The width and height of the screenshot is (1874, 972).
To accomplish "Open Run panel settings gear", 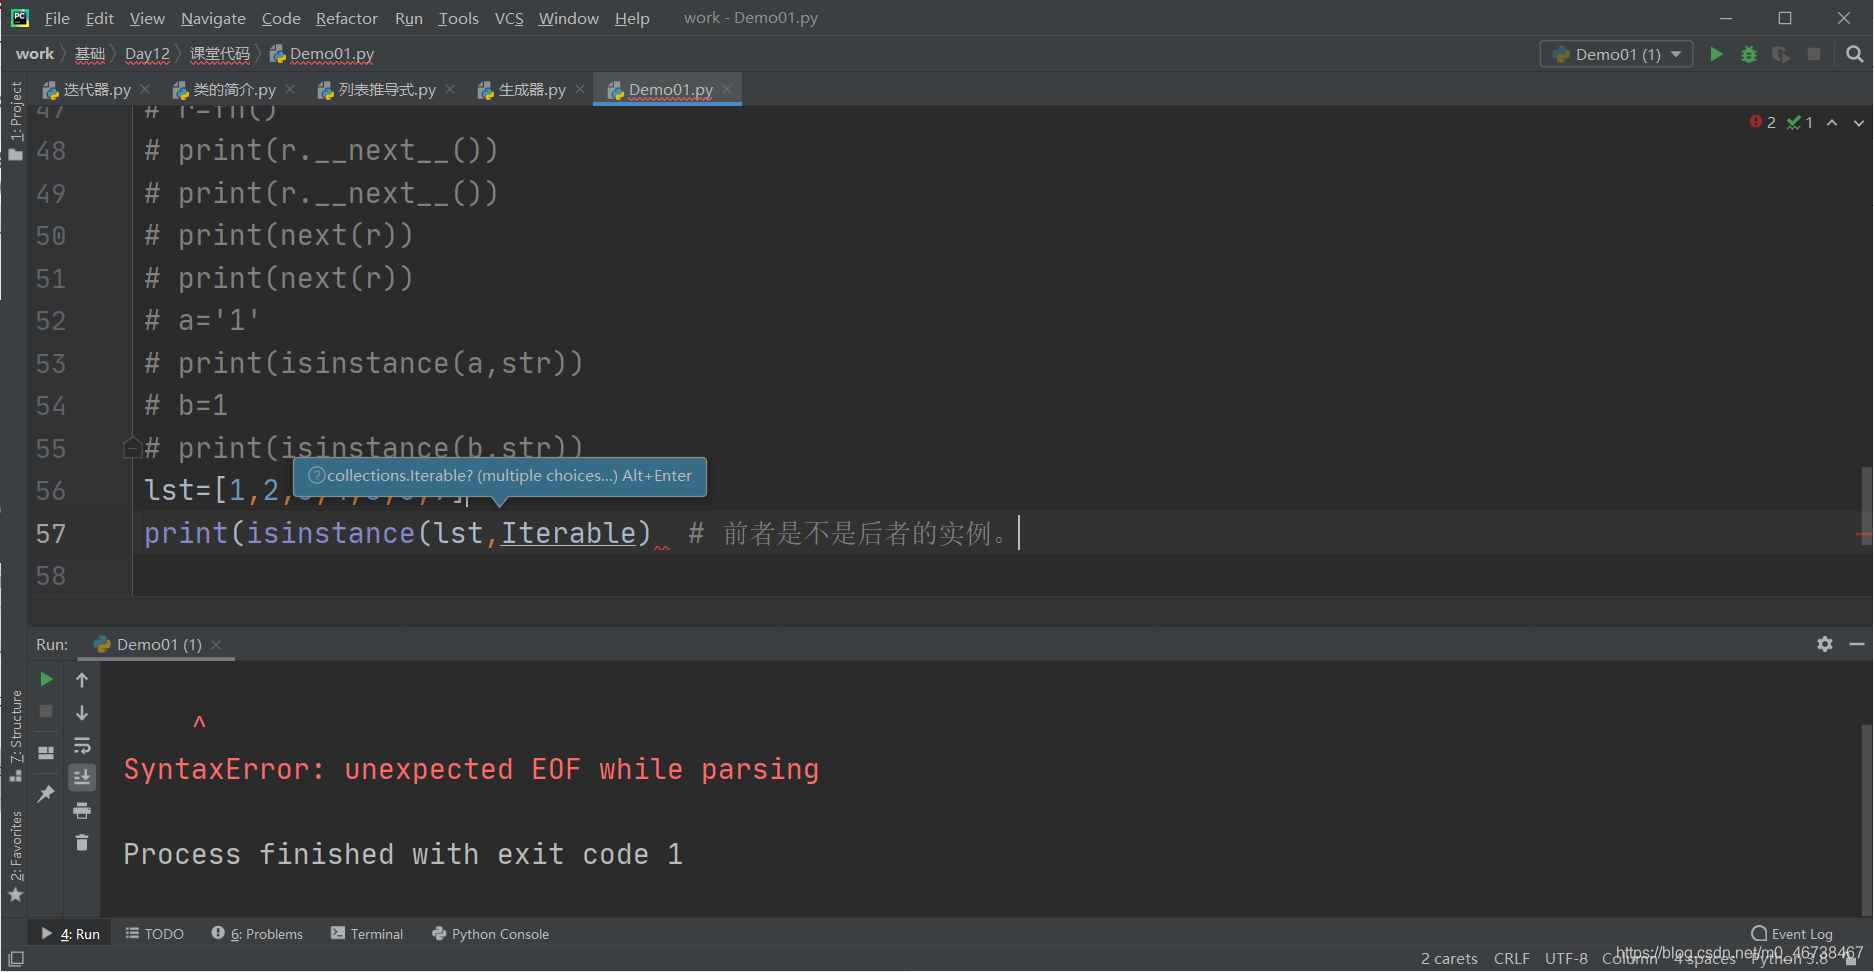I will click(x=1825, y=644).
